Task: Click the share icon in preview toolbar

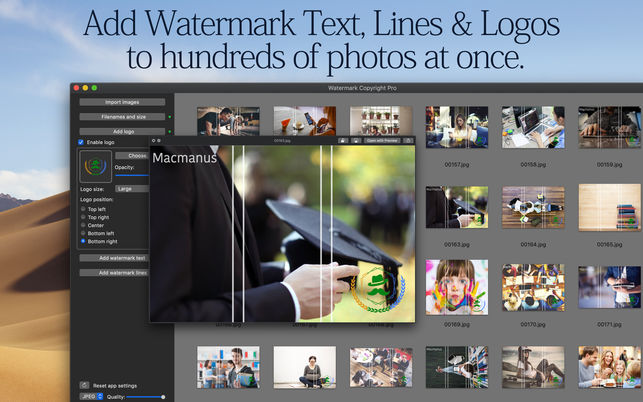Action: click(408, 141)
